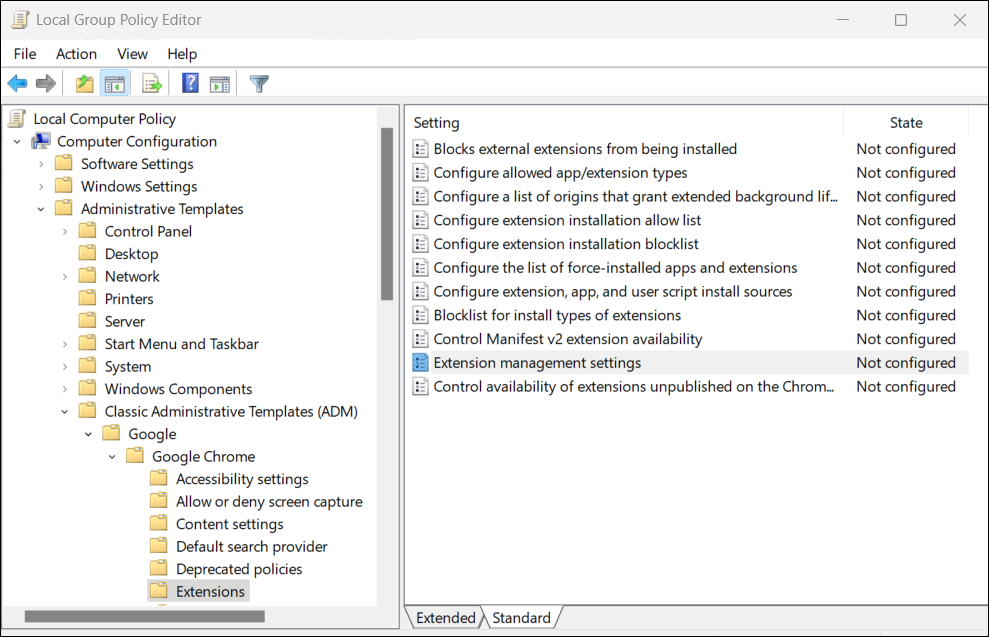Toggle the Show/Hide Action Pane icon
The height and width of the screenshot is (637, 989).
(x=219, y=84)
